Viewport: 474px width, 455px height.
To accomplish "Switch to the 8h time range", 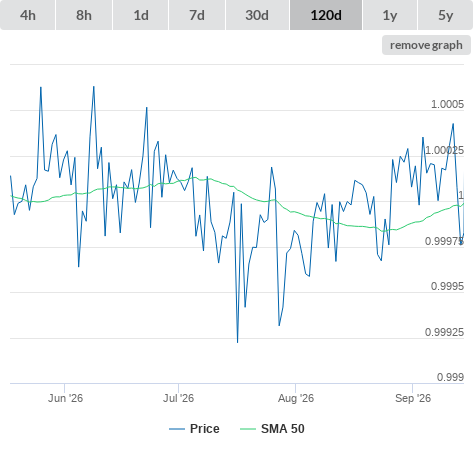I will coord(84,15).
